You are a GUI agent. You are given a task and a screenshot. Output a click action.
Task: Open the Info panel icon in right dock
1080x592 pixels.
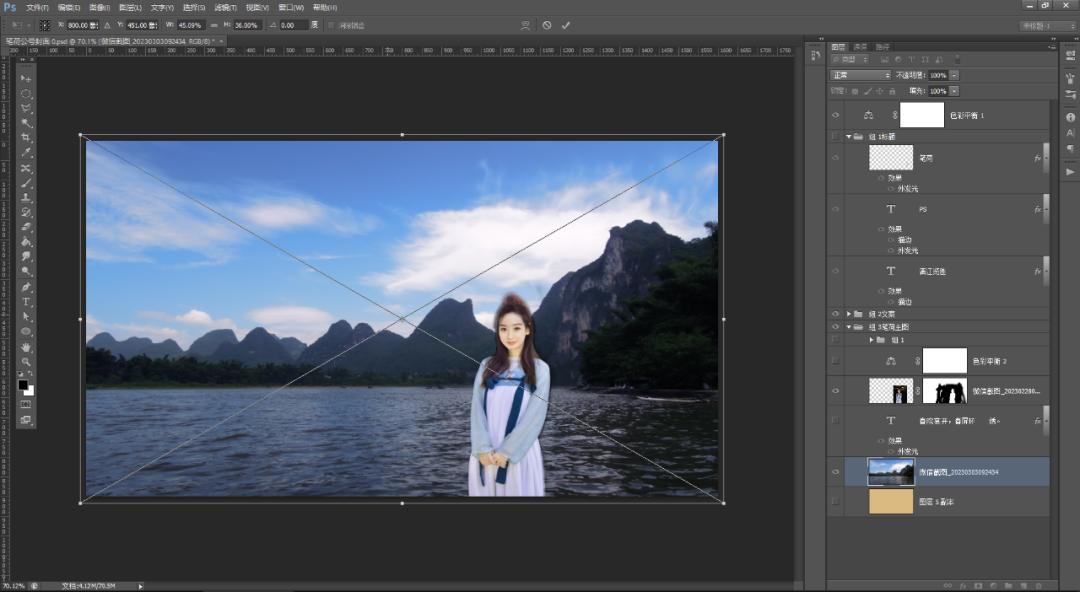(x=1071, y=117)
